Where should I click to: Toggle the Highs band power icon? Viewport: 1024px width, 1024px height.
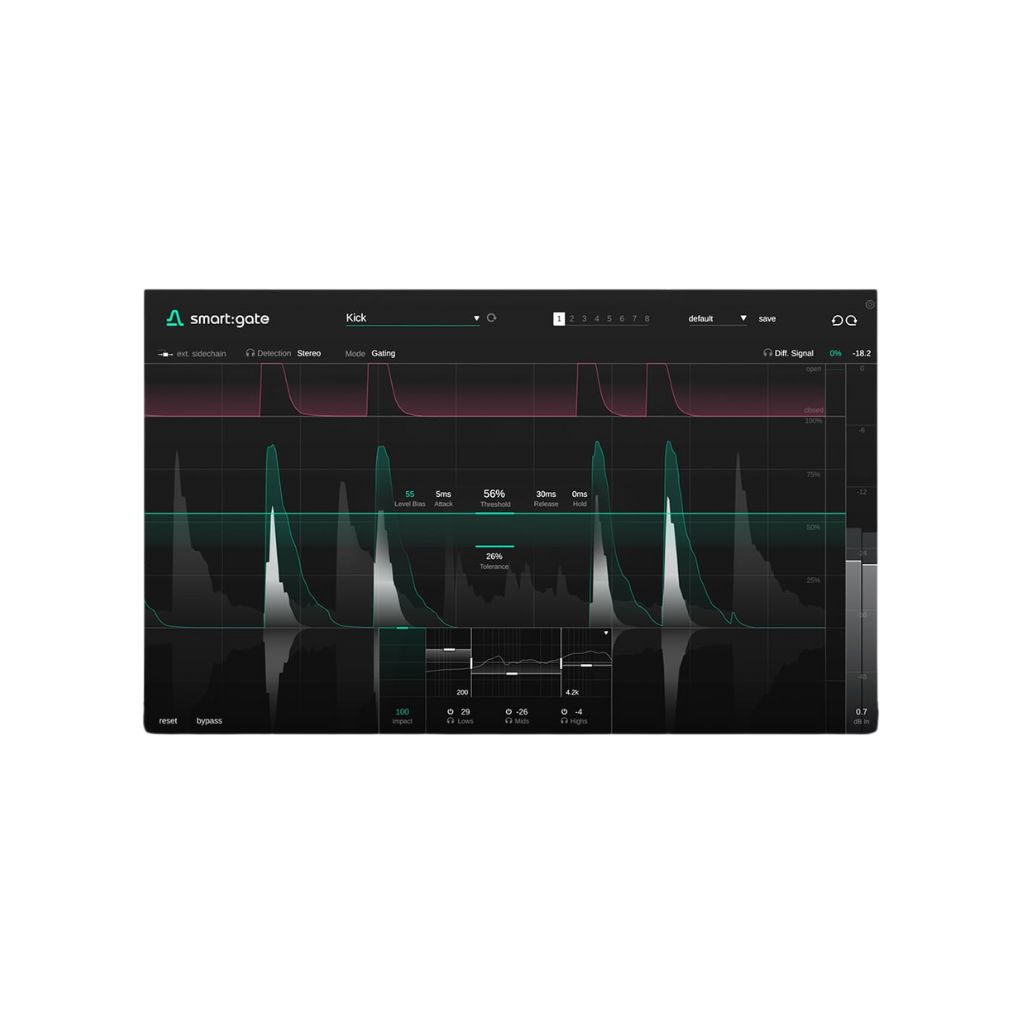(x=564, y=712)
